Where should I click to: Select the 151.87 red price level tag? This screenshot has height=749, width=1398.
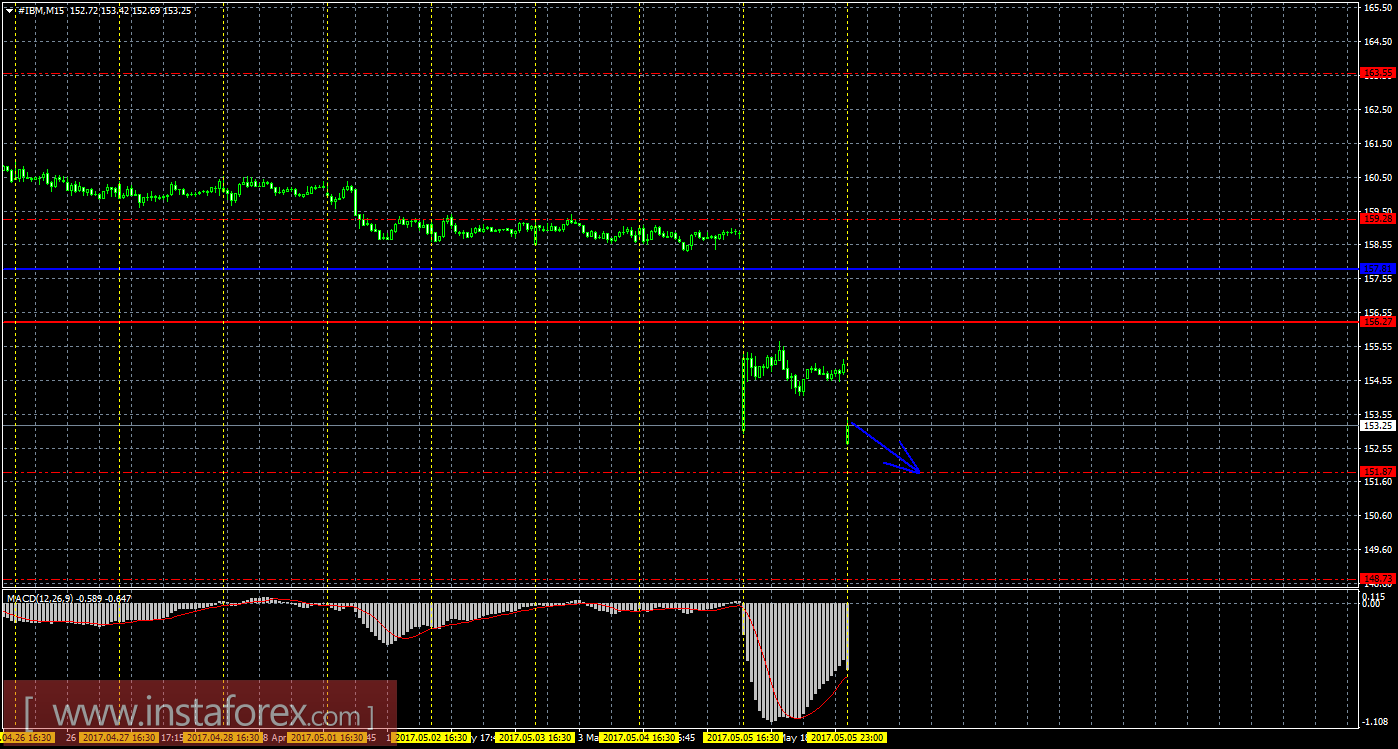click(x=1378, y=471)
